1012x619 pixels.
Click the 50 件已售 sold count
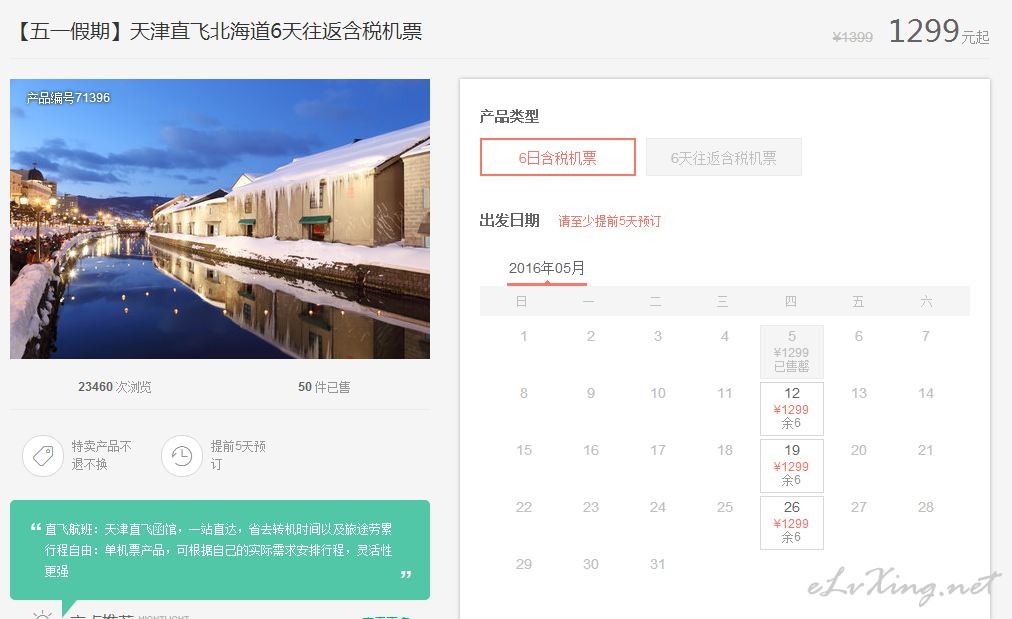(x=324, y=387)
